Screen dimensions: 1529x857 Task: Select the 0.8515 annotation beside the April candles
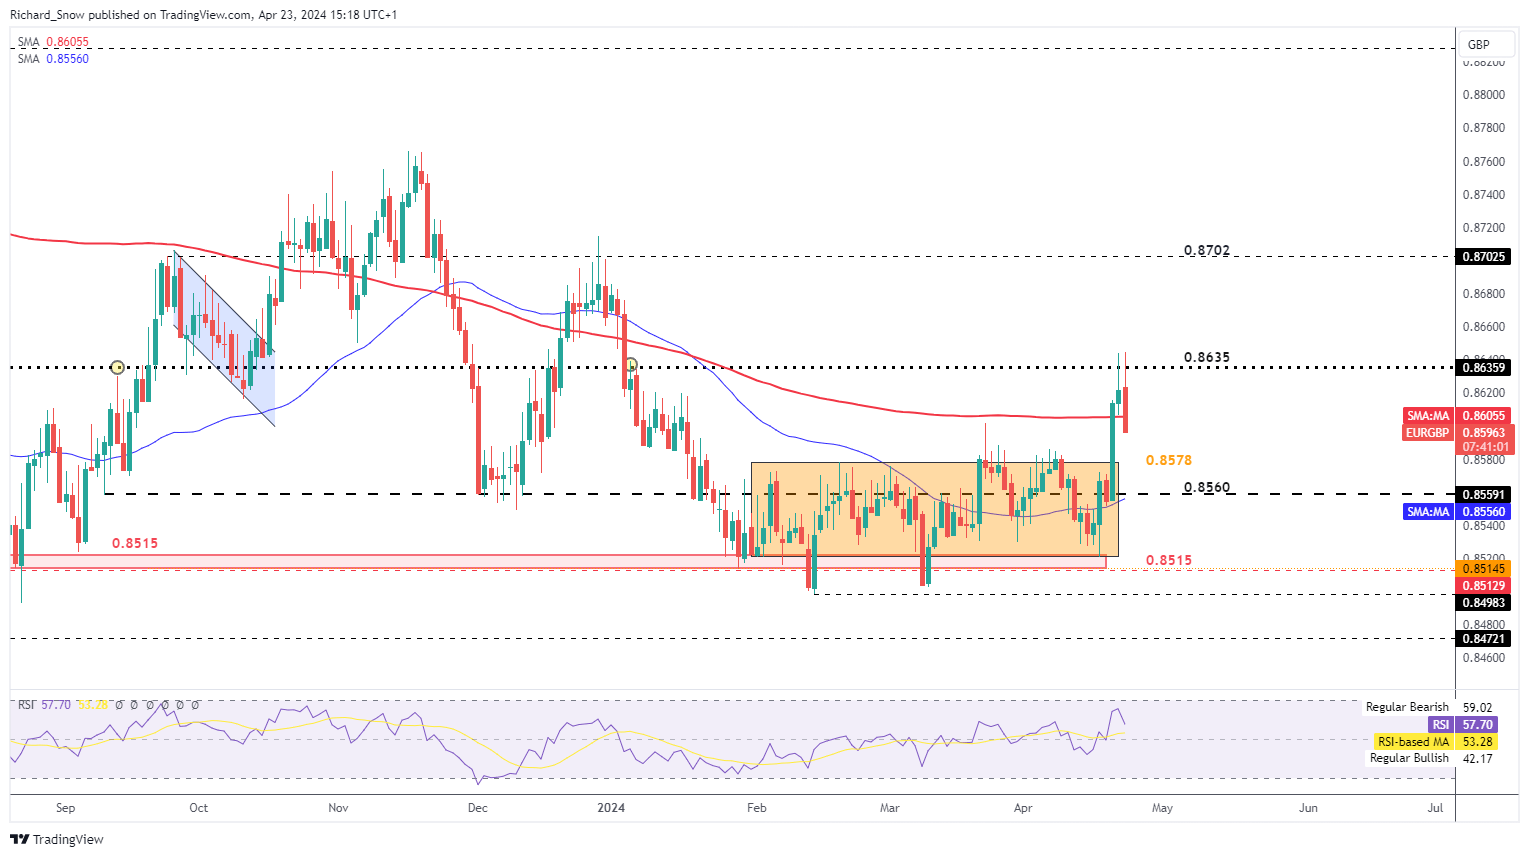coord(1169,560)
